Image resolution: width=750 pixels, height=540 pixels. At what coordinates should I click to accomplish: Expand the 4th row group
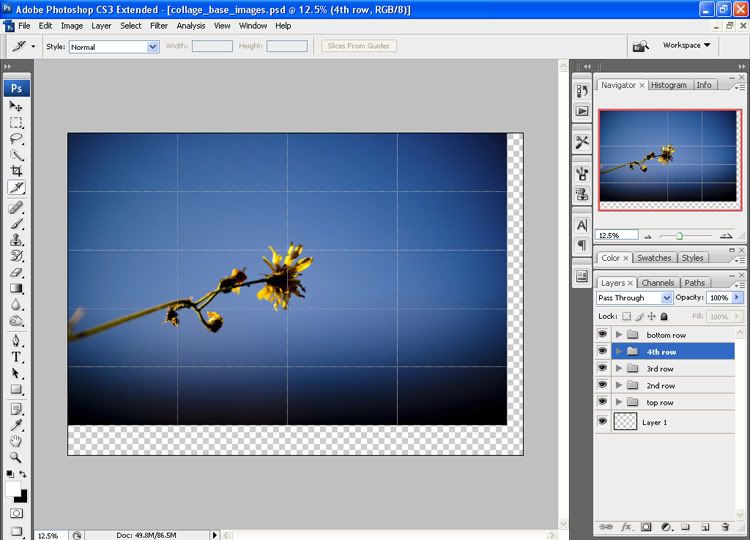point(619,352)
